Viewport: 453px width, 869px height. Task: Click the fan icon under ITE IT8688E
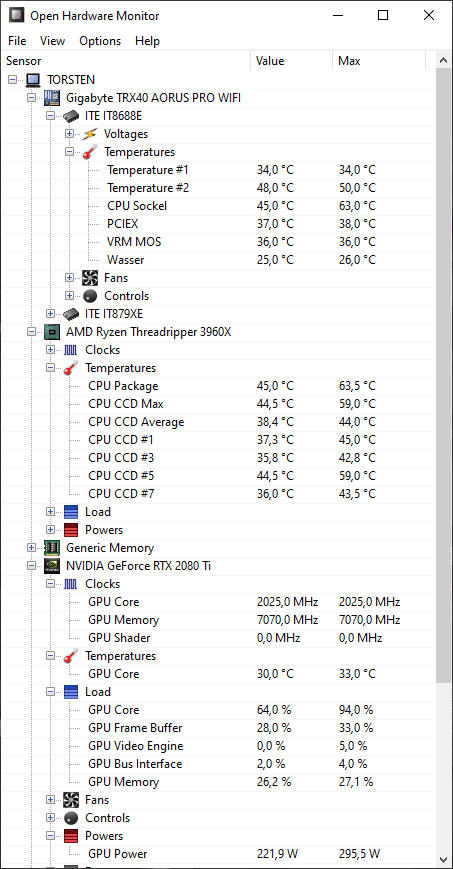(89, 278)
